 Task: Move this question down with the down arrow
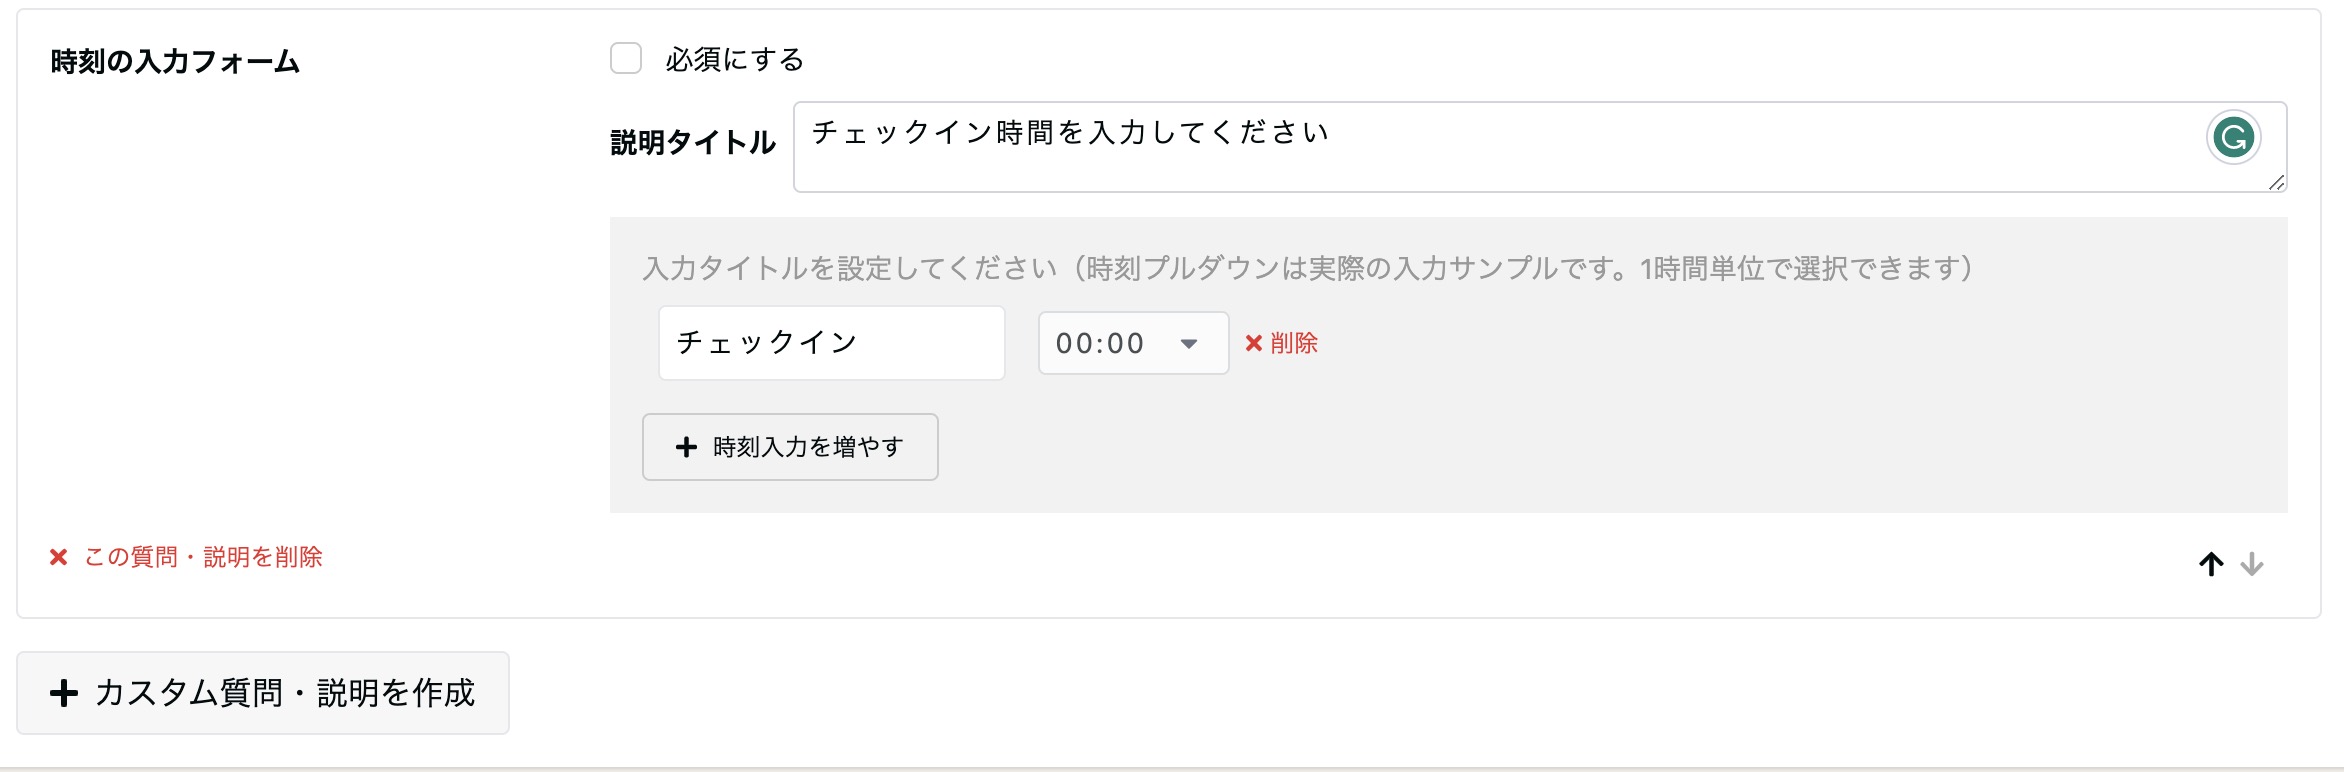tap(2252, 565)
